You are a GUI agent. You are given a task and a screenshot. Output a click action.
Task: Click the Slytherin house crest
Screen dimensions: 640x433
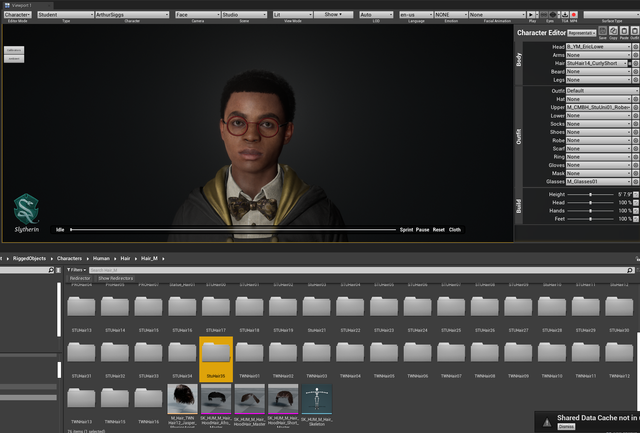(27, 209)
